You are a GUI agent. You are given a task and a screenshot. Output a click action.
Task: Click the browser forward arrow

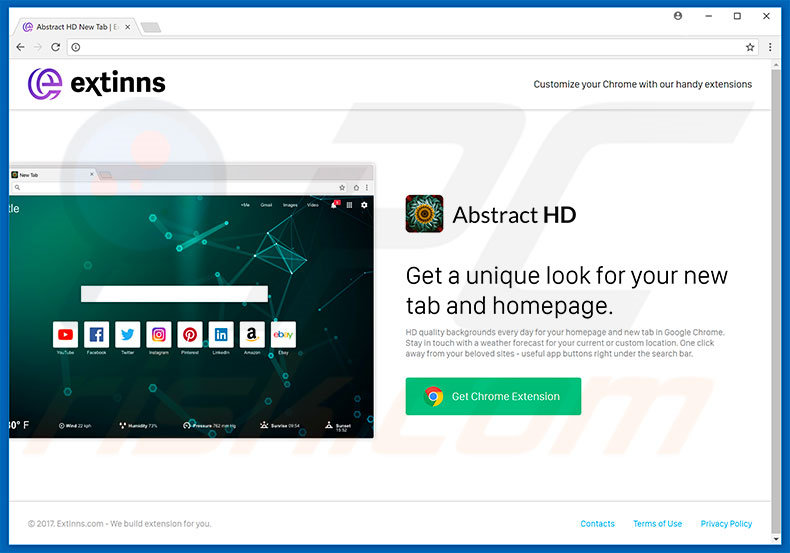38,47
